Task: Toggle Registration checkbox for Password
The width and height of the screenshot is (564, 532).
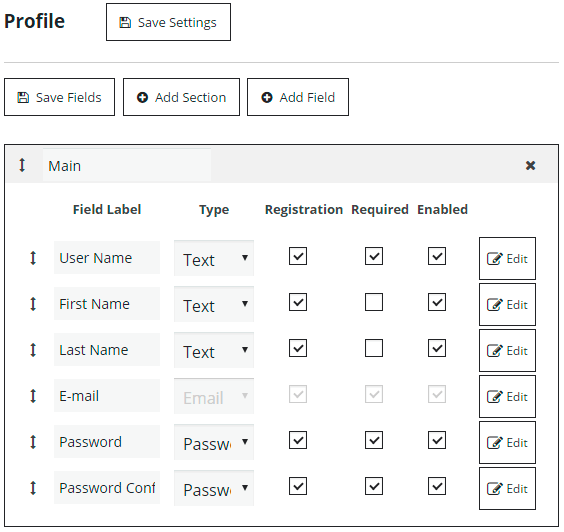Action: [x=298, y=440]
